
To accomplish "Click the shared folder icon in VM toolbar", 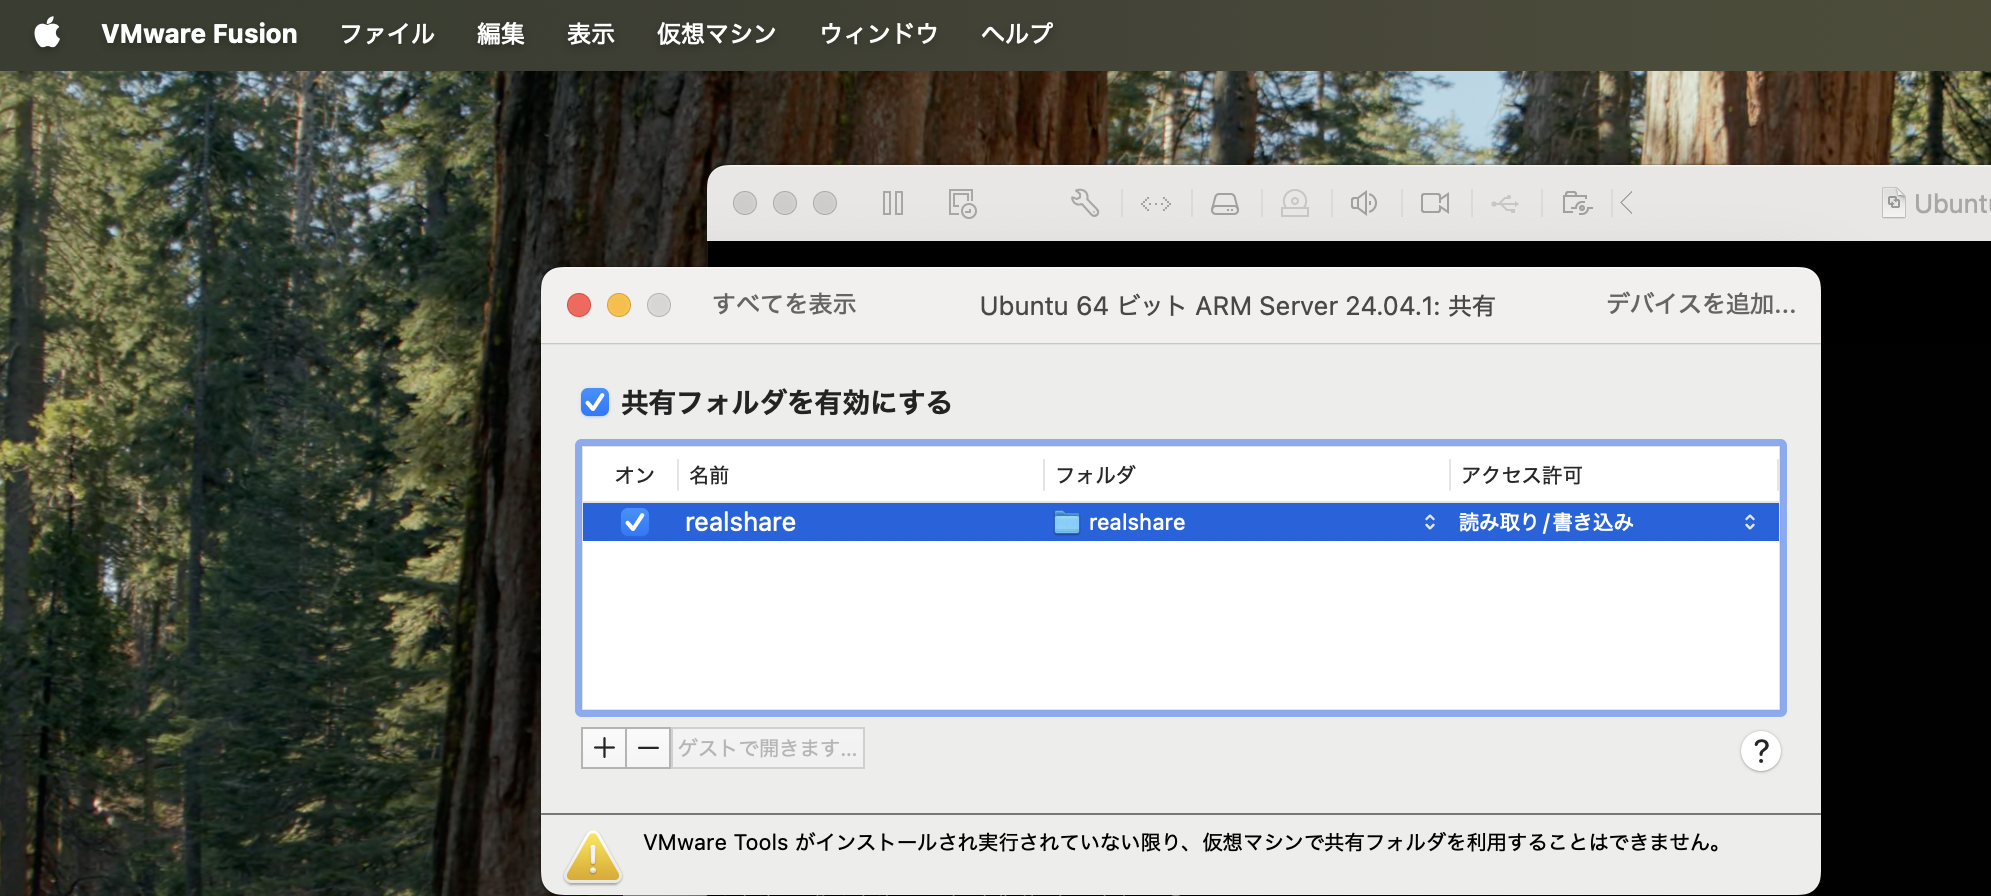I will [x=1577, y=204].
